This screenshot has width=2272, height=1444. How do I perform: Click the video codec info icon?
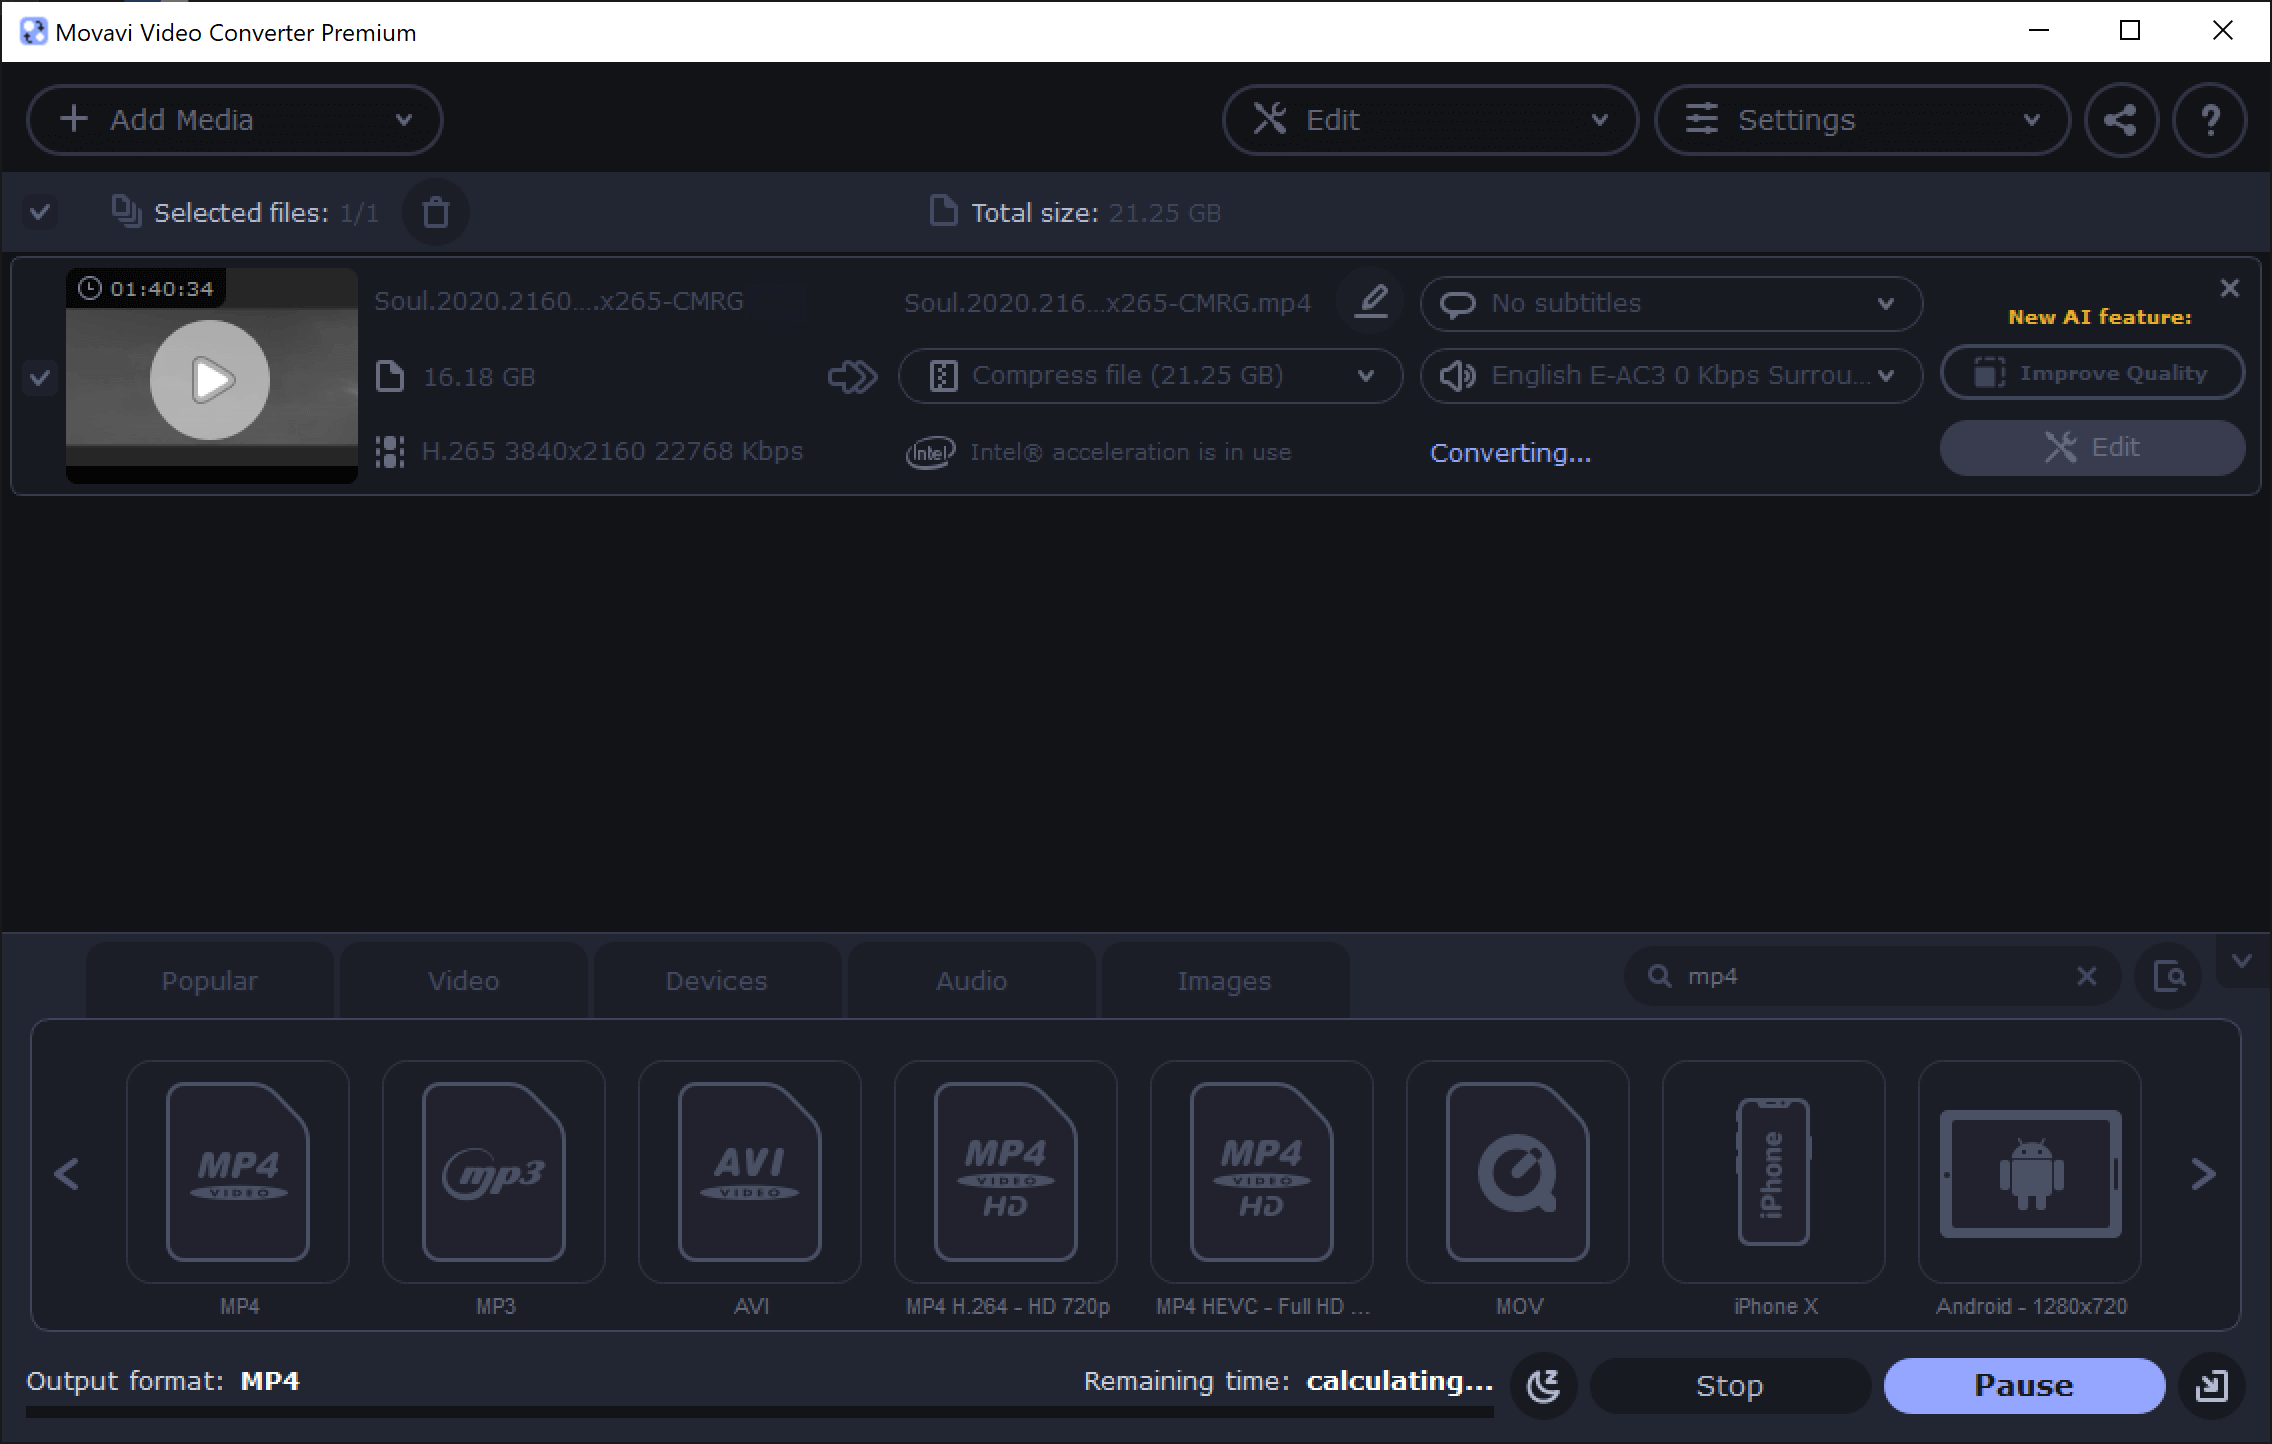point(390,452)
